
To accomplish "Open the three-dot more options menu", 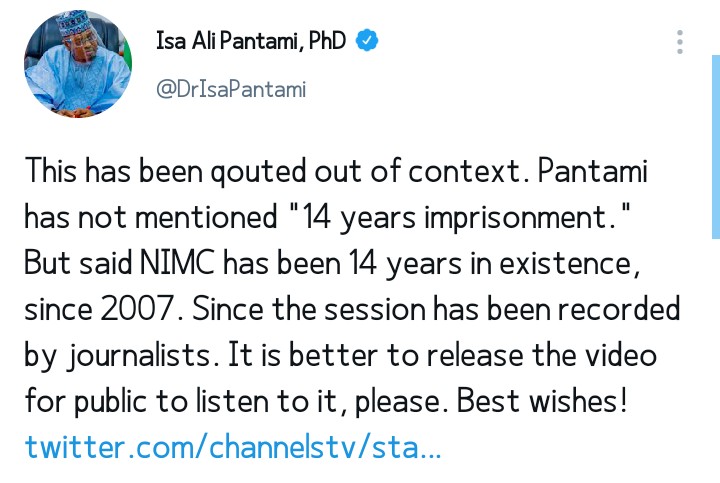I will [680, 42].
